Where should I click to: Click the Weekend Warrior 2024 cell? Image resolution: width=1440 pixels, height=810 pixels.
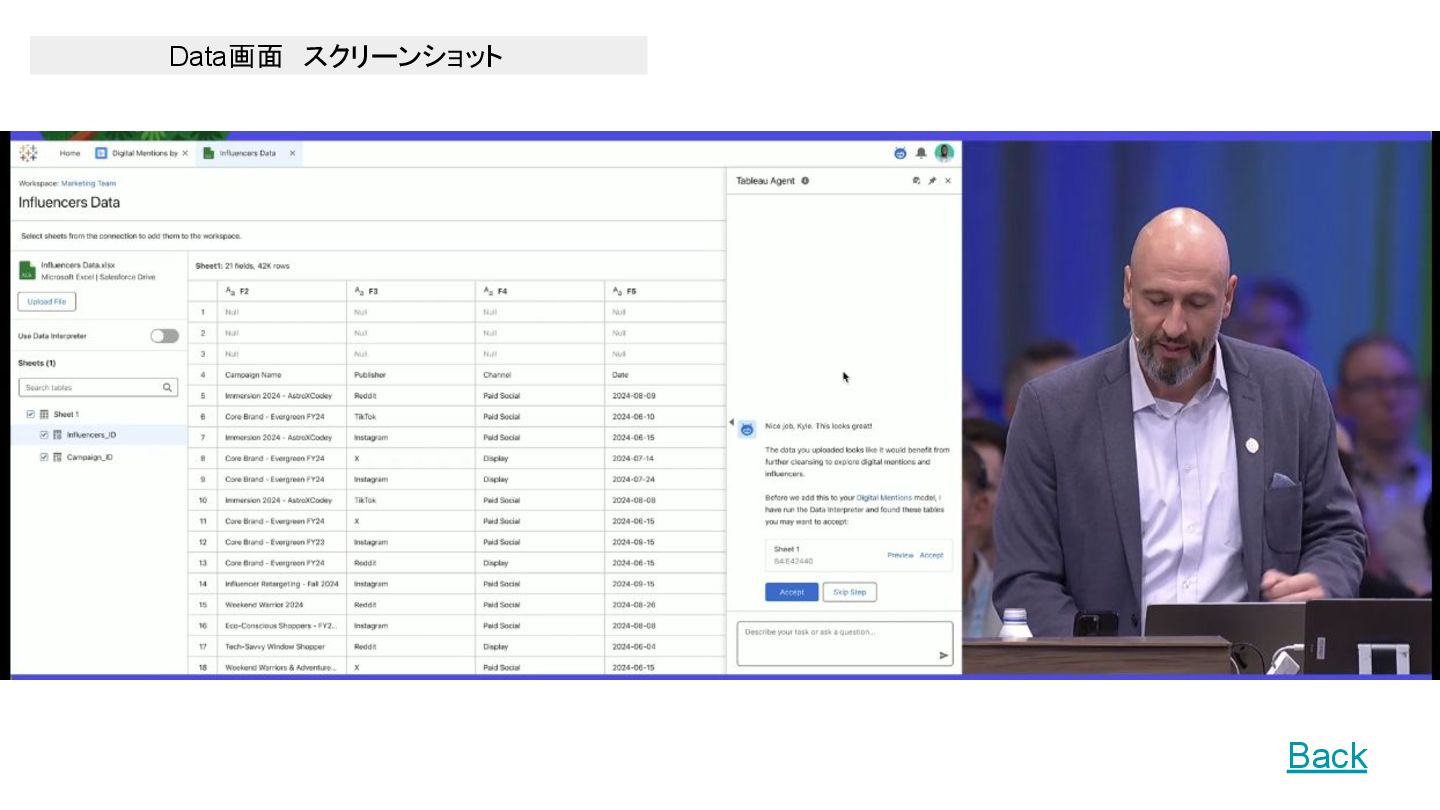pos(282,605)
